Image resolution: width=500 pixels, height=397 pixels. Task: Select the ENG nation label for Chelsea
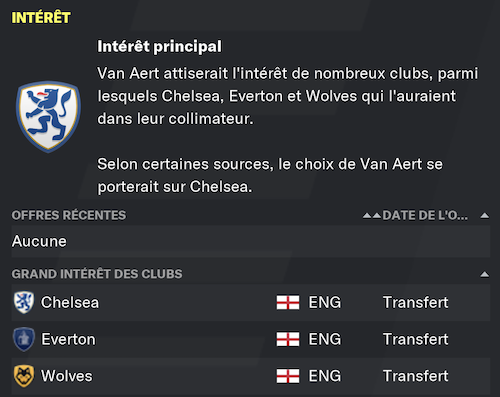click(x=325, y=302)
